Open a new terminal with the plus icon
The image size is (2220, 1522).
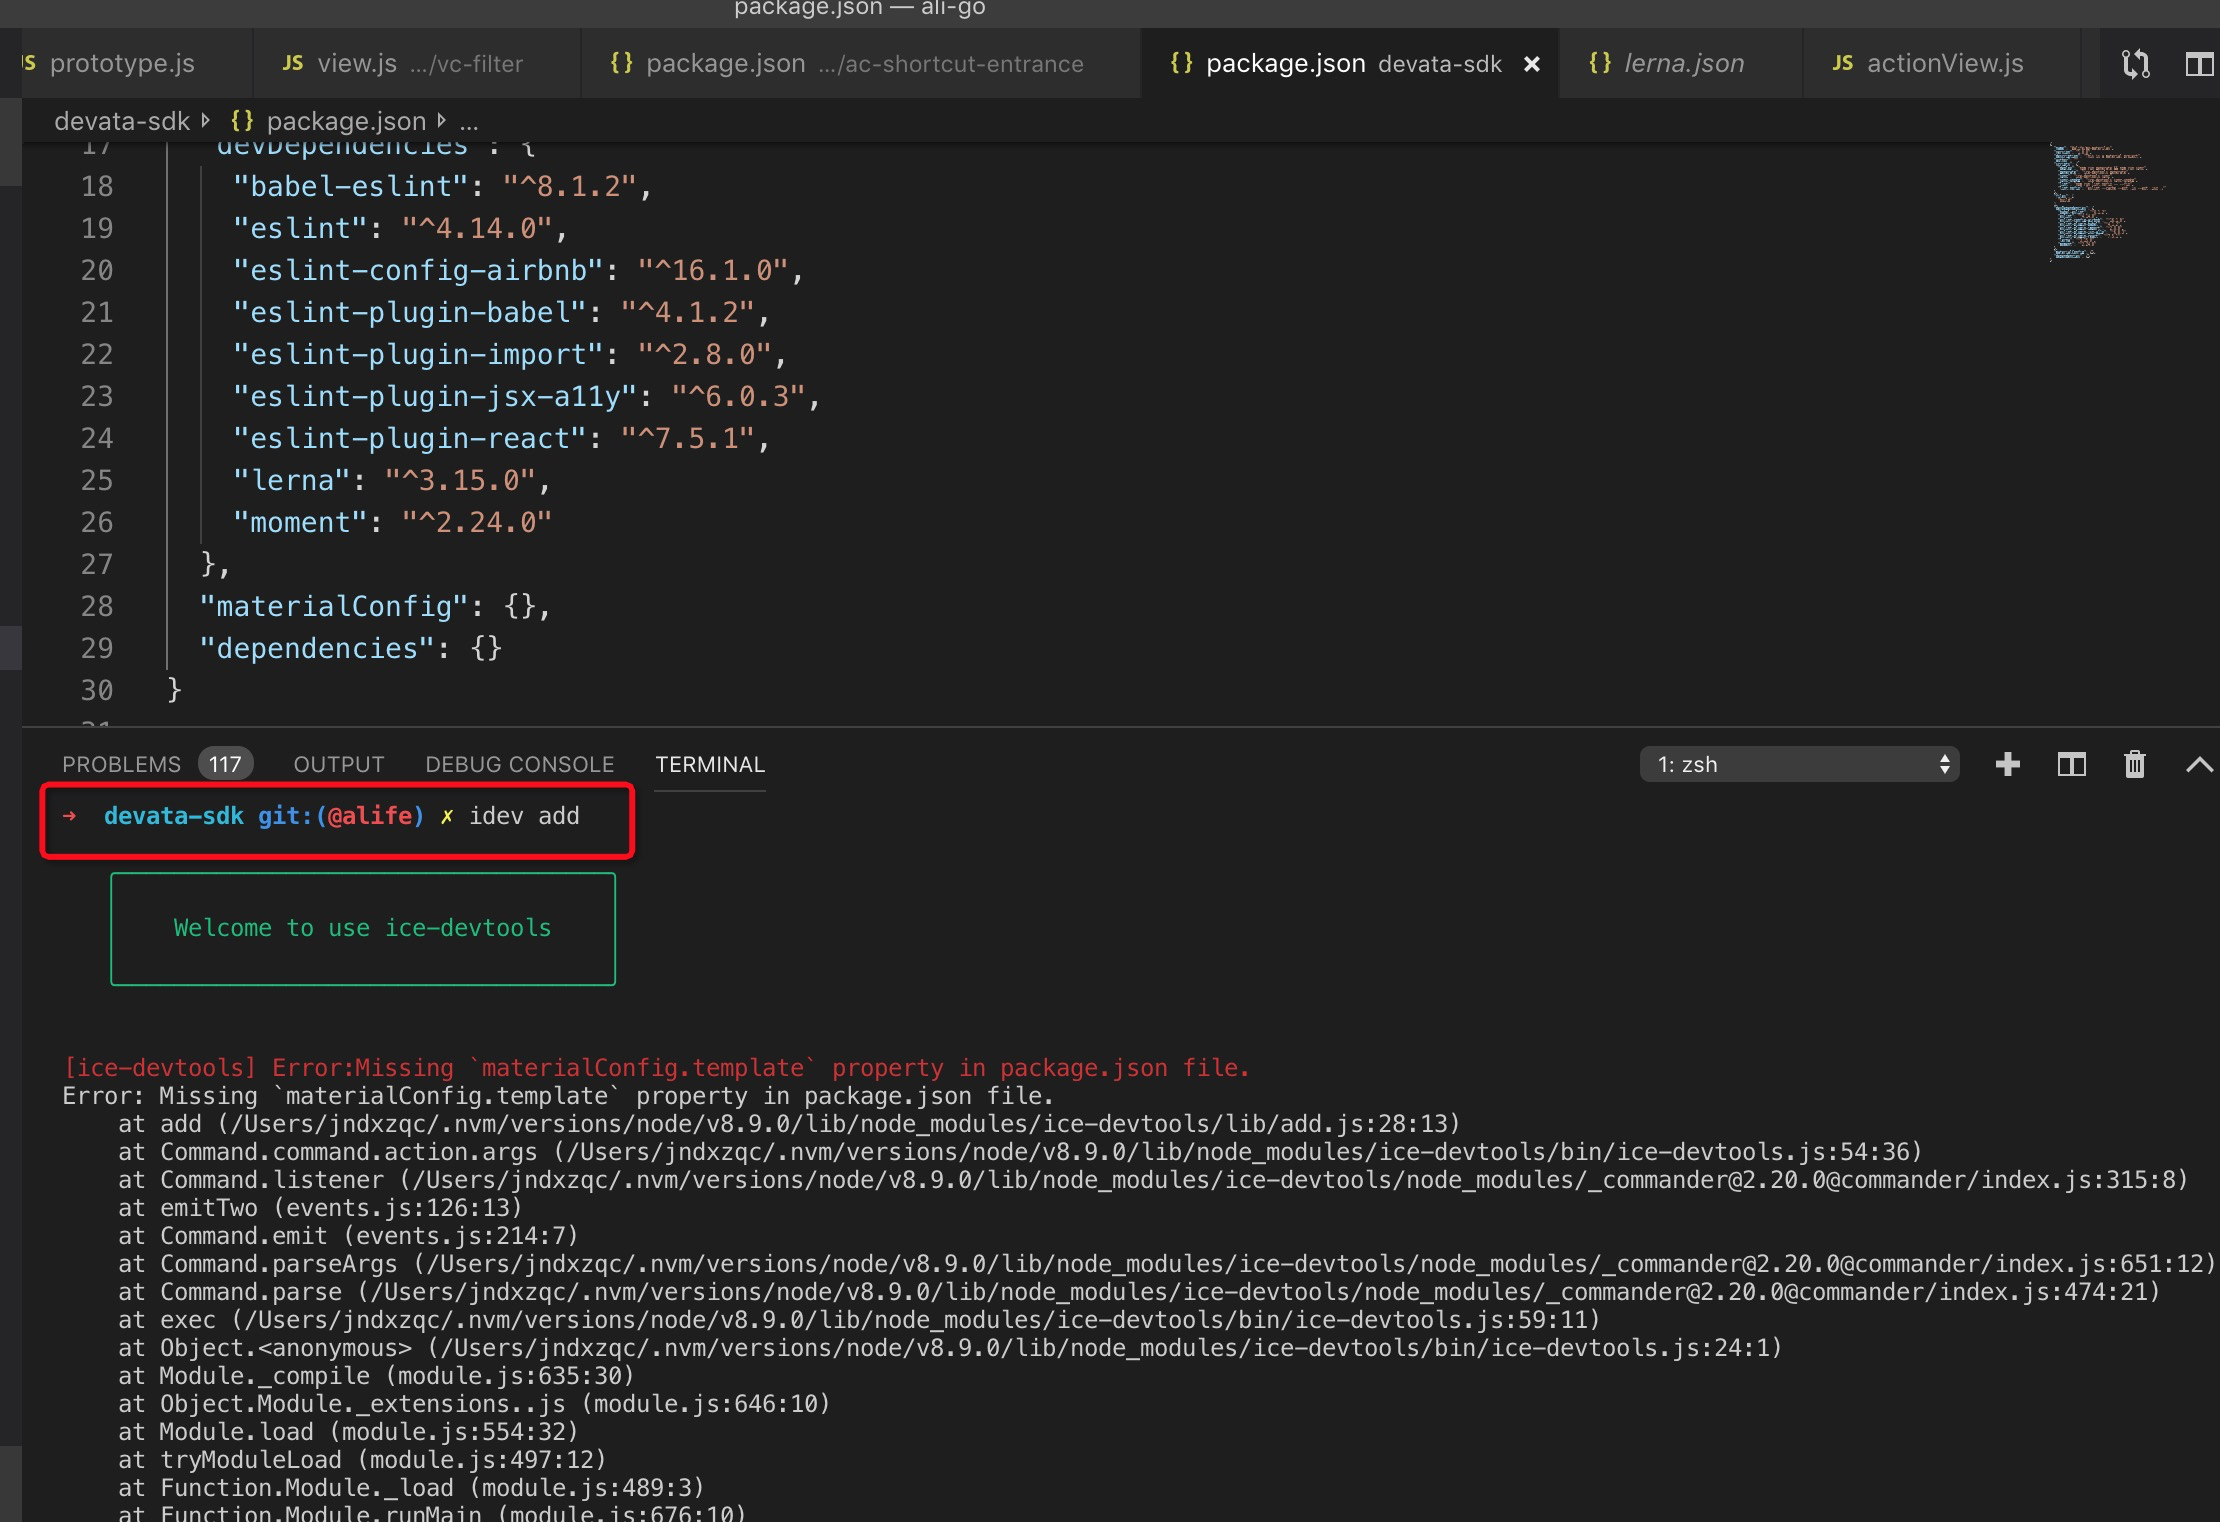coord(2007,764)
